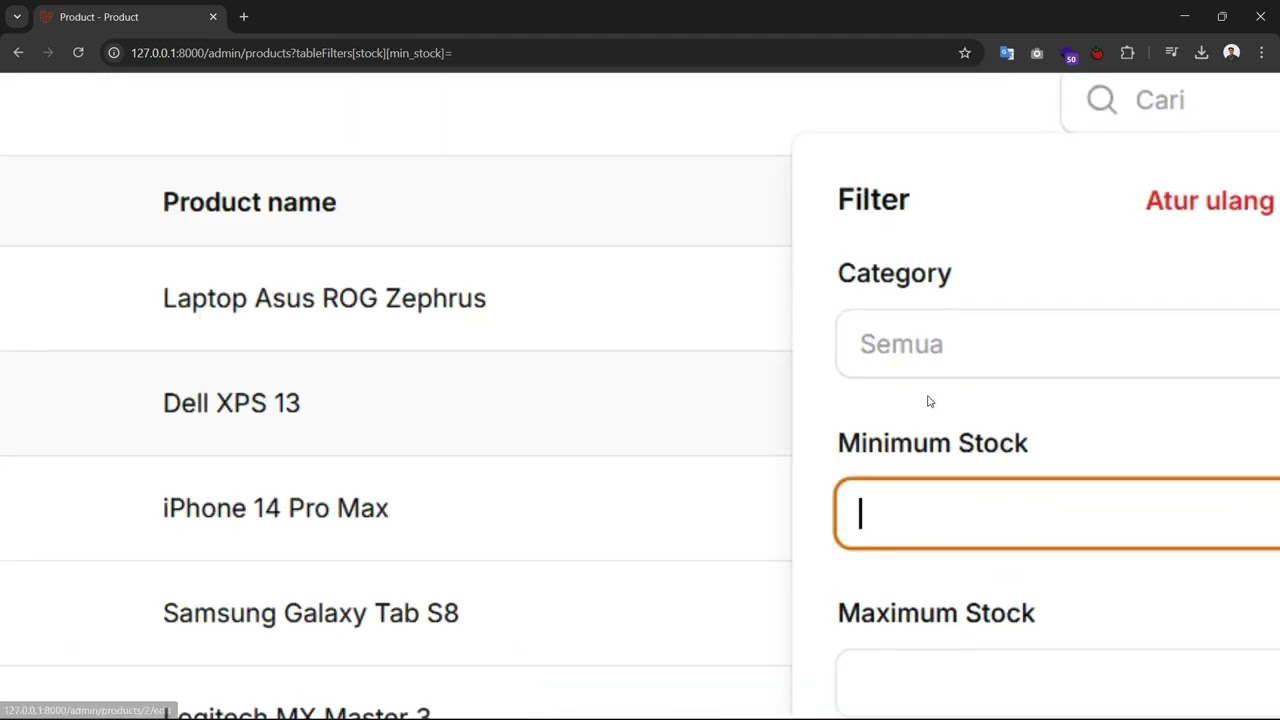
Task: Minimize the browser window
Action: [x=1185, y=17]
